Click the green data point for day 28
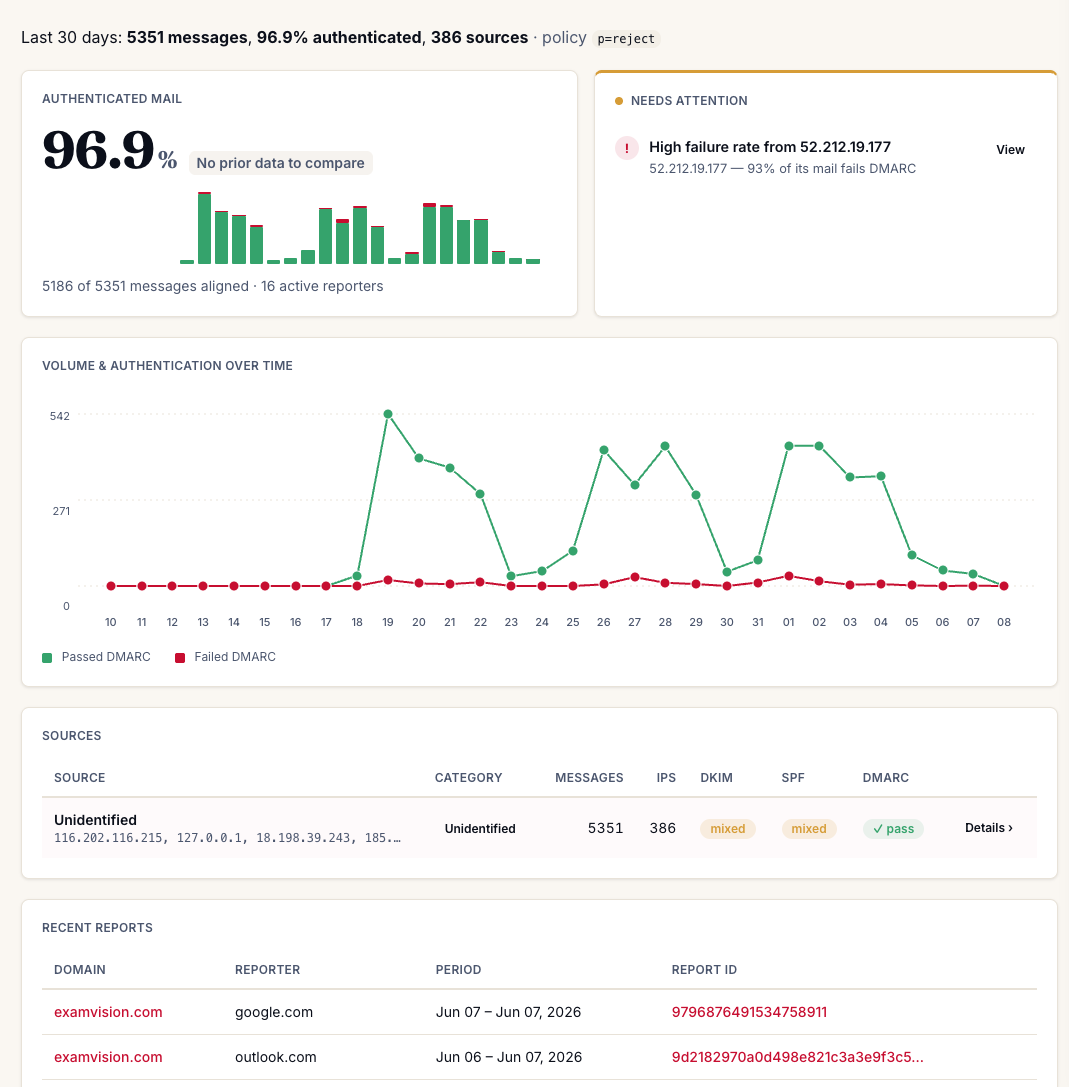The image size is (1069, 1087). [665, 446]
